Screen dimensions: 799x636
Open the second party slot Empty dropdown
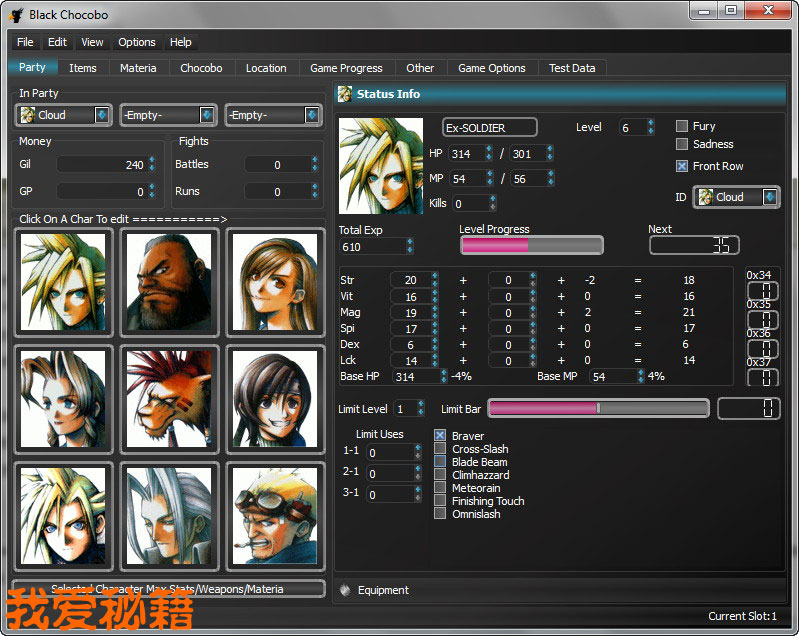pyautogui.click(x=169, y=115)
